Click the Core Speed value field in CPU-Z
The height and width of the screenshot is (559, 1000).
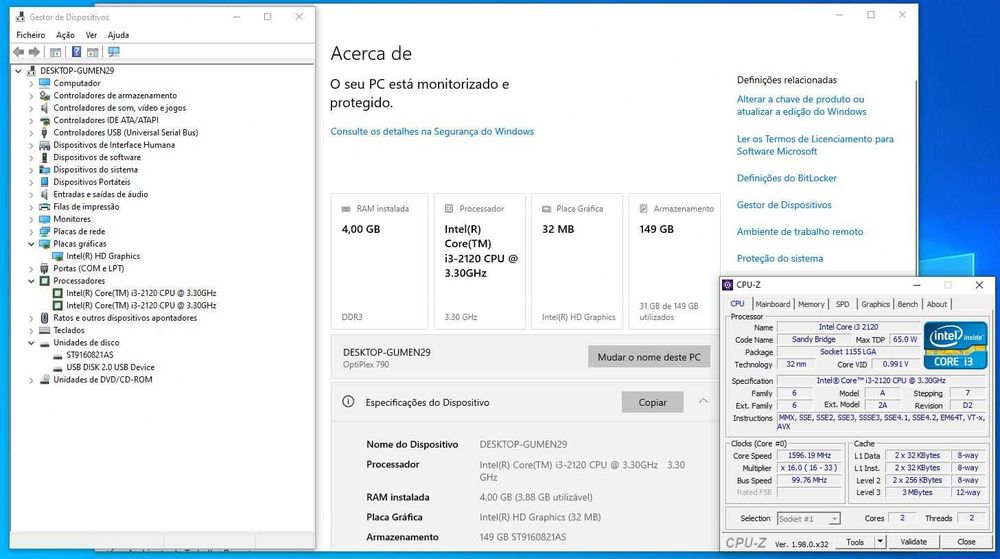pos(809,456)
